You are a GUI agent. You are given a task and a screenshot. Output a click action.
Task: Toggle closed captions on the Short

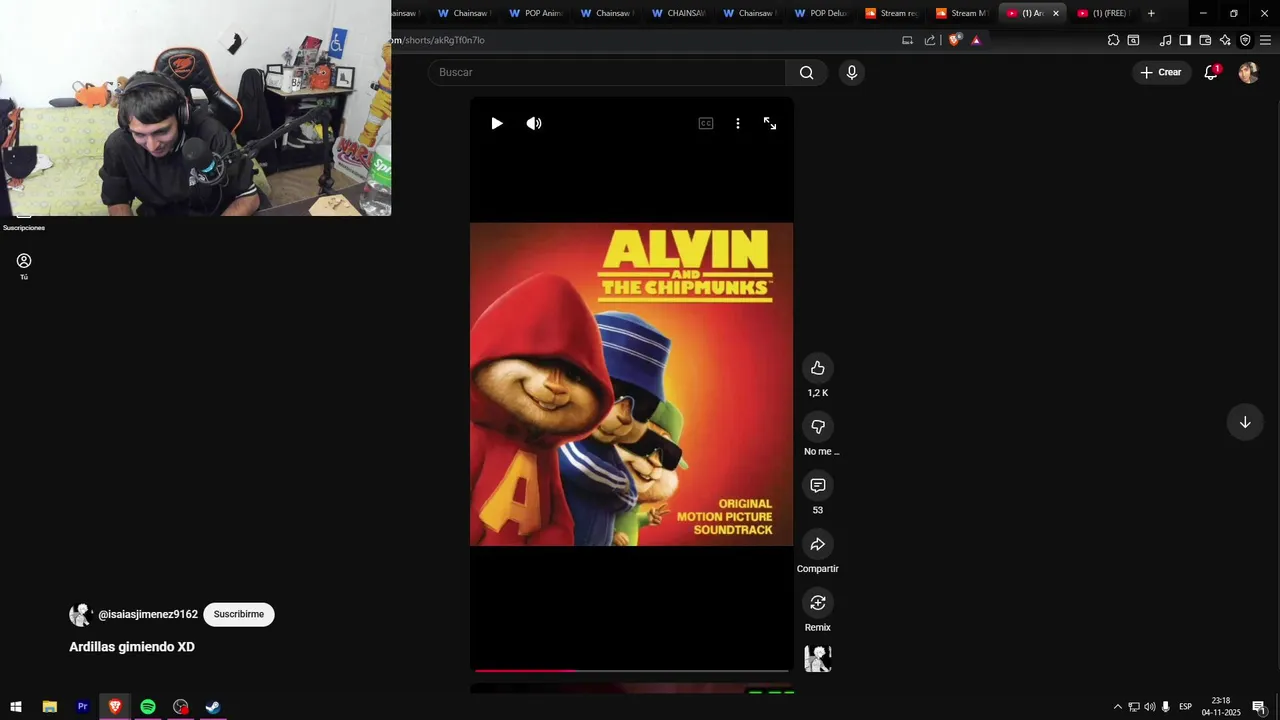click(706, 123)
